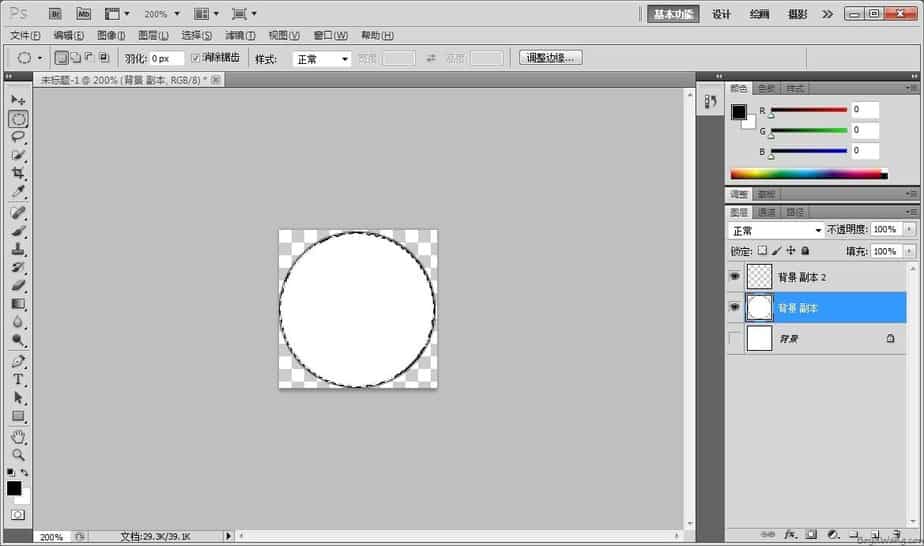Screen dimensions: 924x546
Task: Open the 滤镜 (Filter) menu
Action: tap(240, 35)
